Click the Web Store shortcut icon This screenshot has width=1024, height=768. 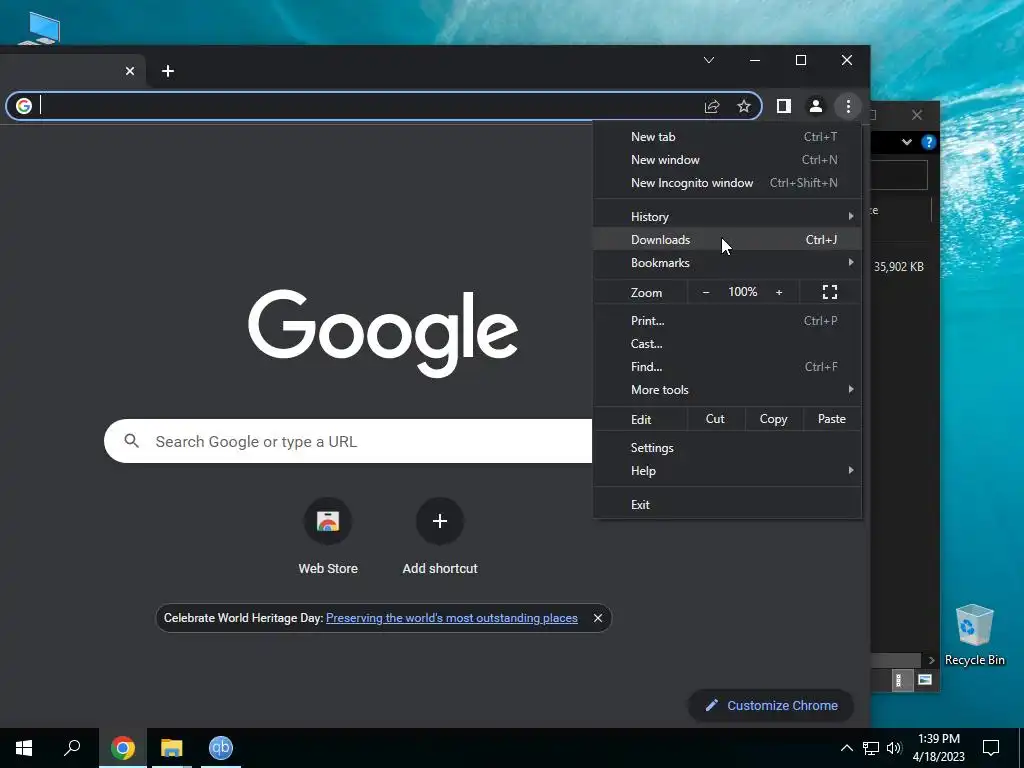point(328,521)
